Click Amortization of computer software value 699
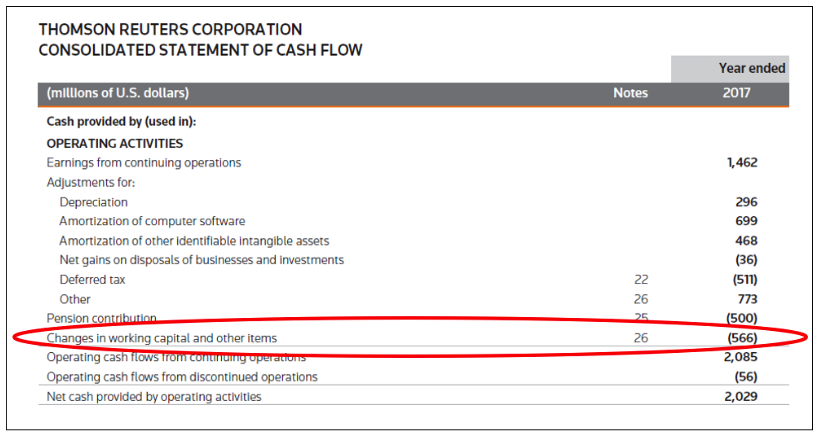 click(x=746, y=221)
